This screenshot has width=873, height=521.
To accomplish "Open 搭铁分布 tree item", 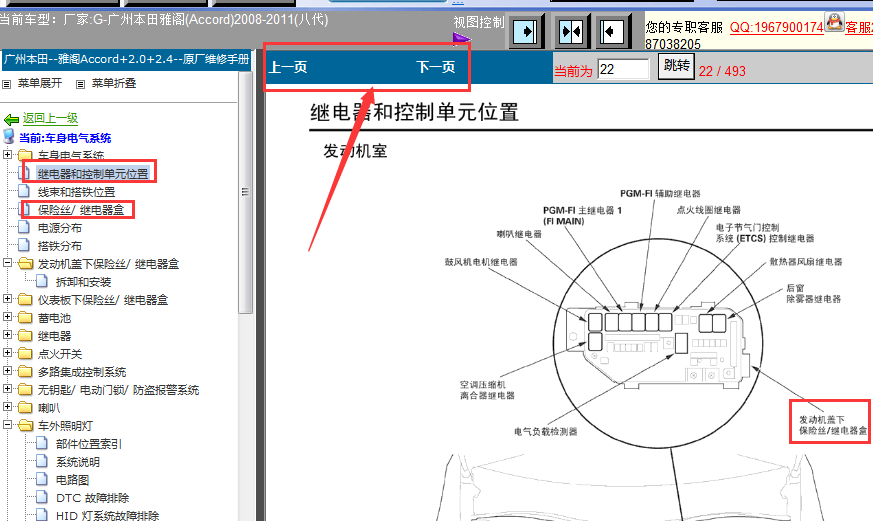I will pos(60,246).
